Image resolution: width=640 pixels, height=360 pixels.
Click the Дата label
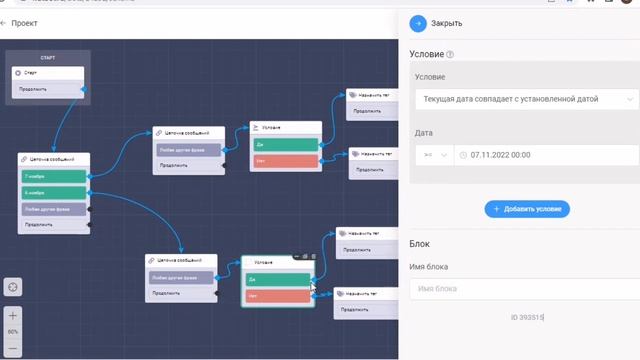[424, 133]
